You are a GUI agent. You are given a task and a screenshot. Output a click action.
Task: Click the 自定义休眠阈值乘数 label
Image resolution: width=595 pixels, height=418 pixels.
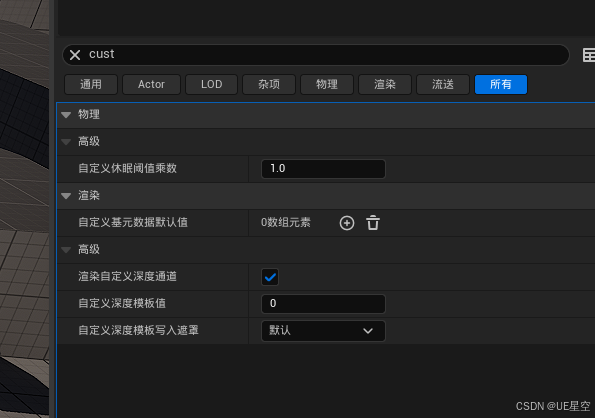click(x=128, y=168)
